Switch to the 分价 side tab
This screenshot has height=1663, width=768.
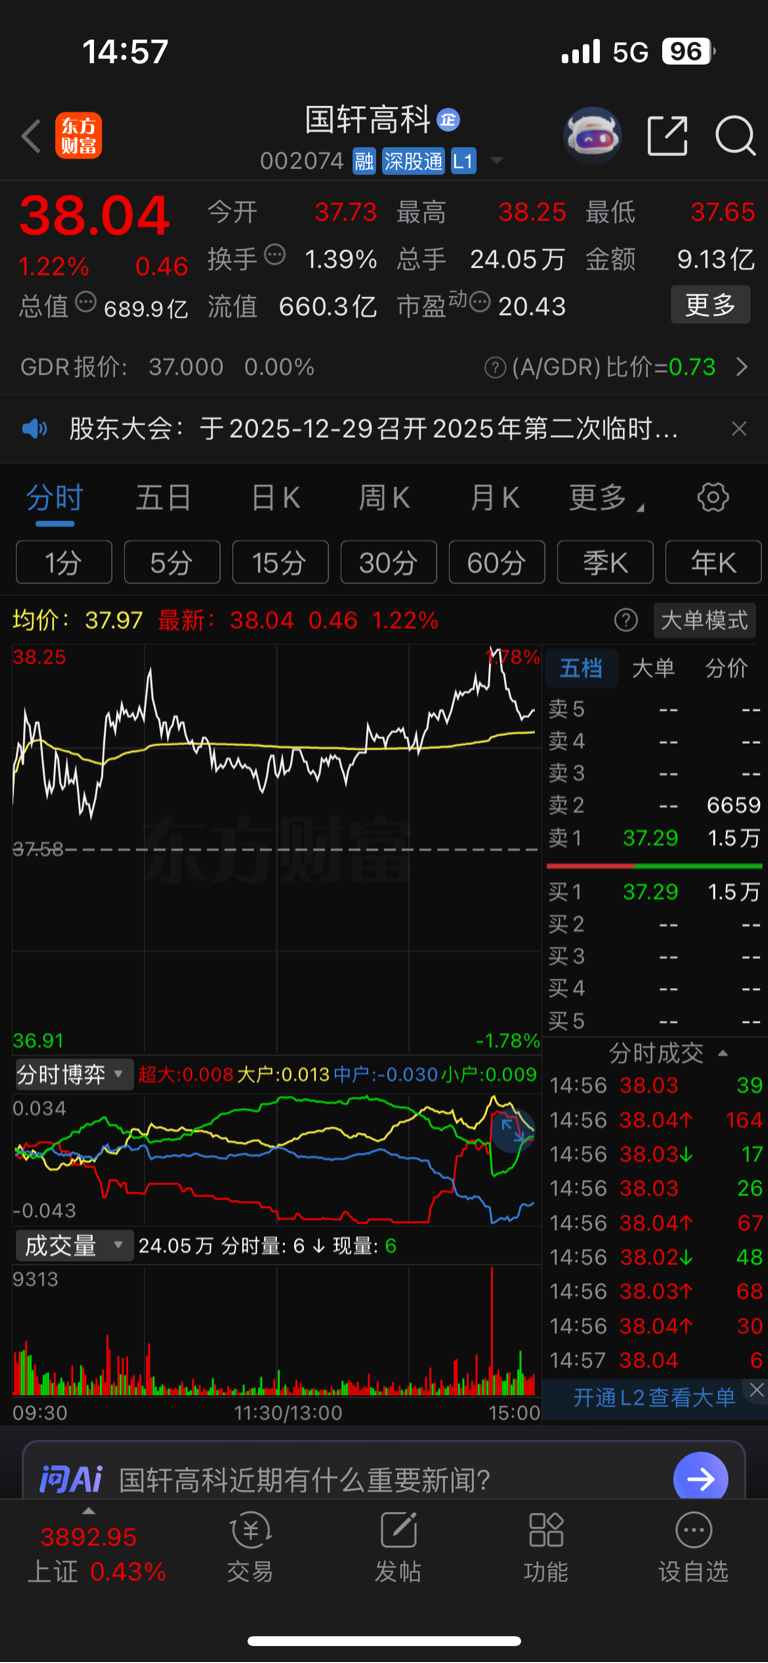[727, 668]
